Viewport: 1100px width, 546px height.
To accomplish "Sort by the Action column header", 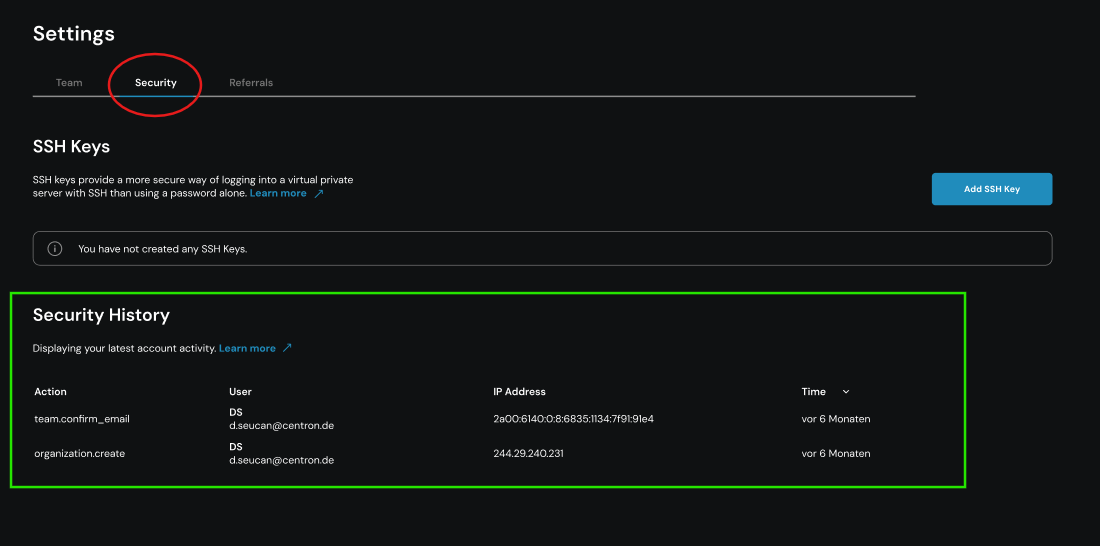I will [x=50, y=392].
